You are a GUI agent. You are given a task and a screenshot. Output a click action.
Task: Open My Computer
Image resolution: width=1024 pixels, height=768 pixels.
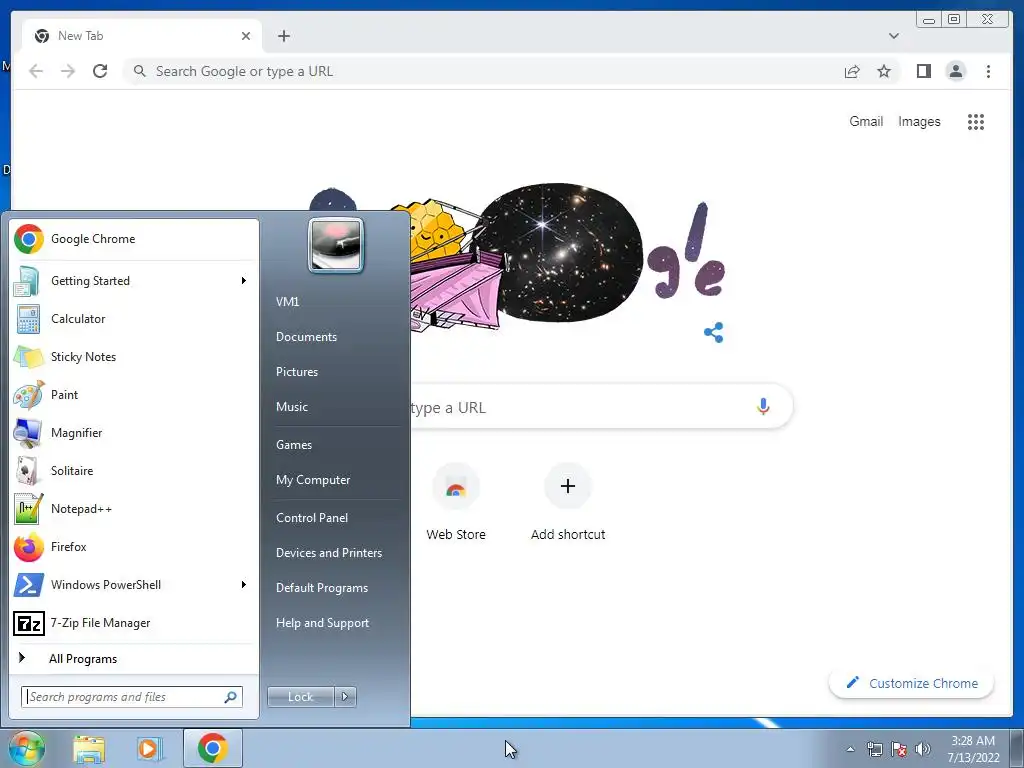[x=313, y=480]
